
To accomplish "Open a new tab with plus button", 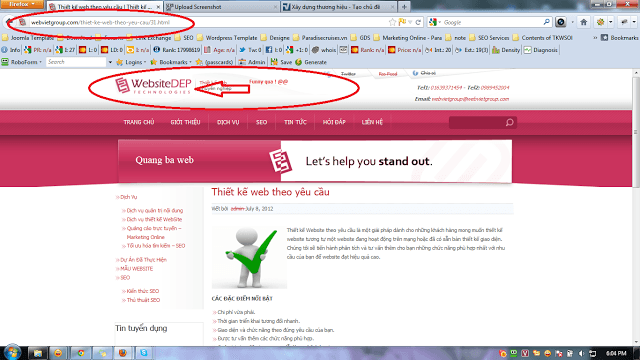I will [404, 7].
